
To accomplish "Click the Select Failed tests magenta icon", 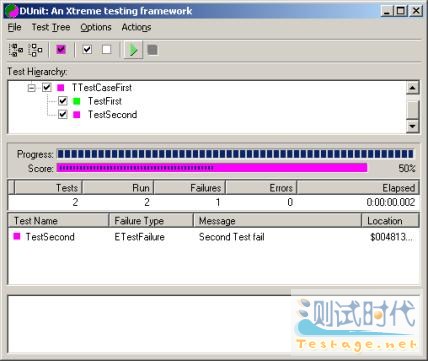I will click(x=61, y=50).
